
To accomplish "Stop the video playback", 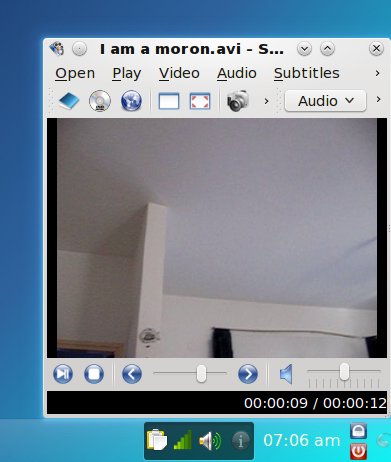I will [94, 374].
